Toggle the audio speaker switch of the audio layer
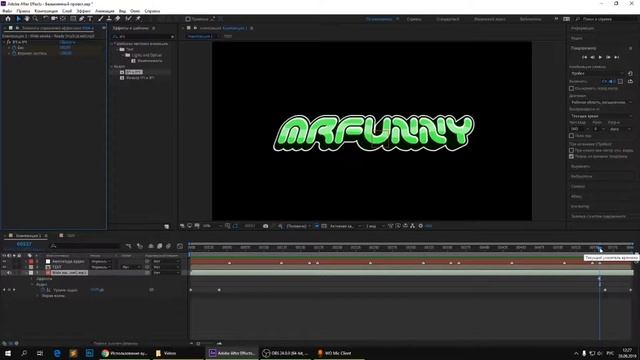The height and width of the screenshot is (360, 640). (9, 273)
